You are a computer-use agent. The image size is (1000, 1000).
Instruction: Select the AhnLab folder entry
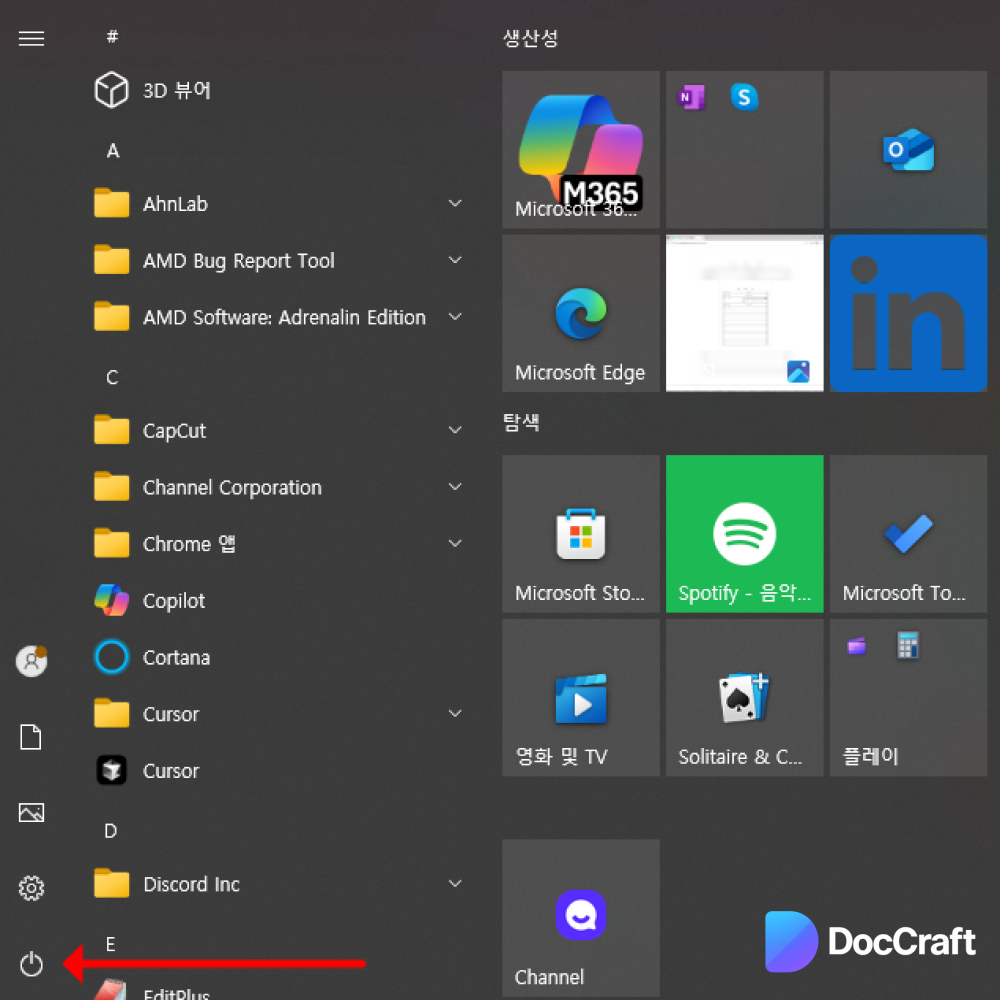[x=279, y=203]
